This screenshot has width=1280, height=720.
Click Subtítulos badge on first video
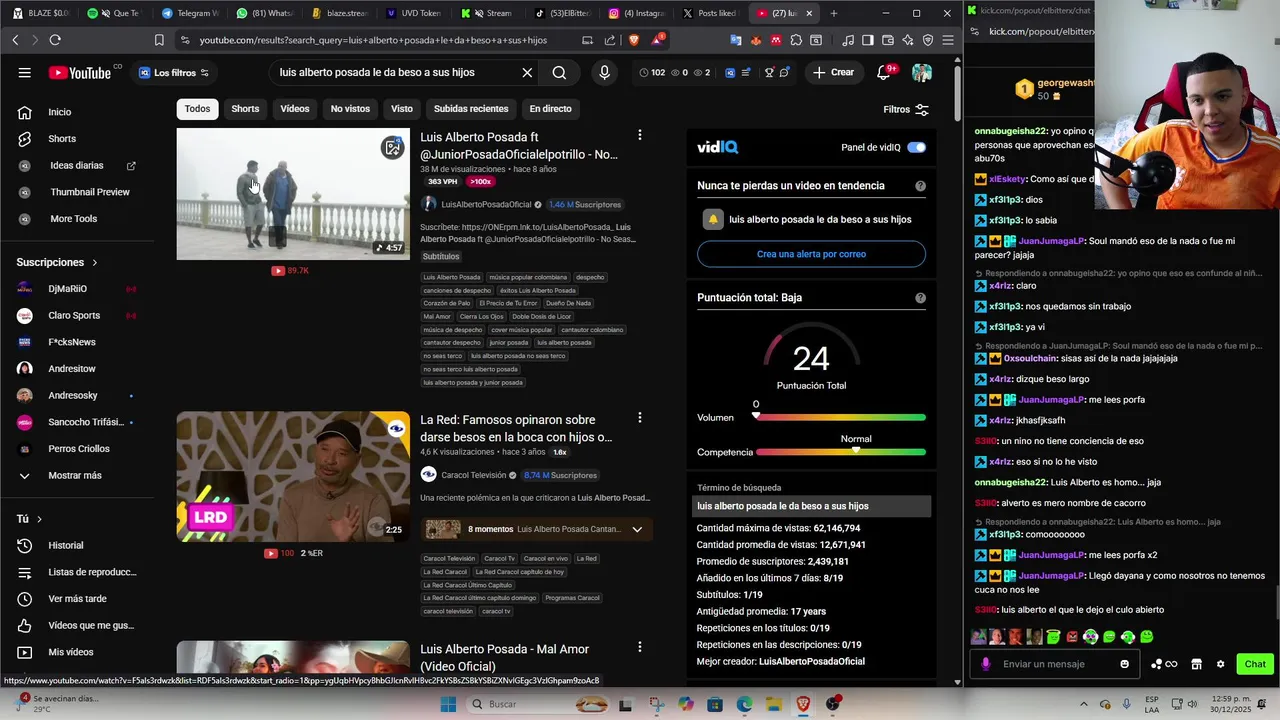pos(441,257)
